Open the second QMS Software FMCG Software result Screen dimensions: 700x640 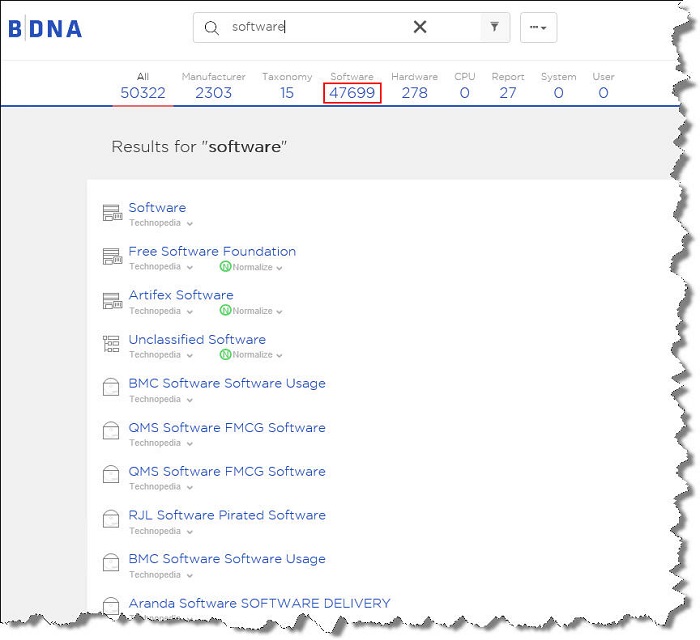click(x=227, y=471)
